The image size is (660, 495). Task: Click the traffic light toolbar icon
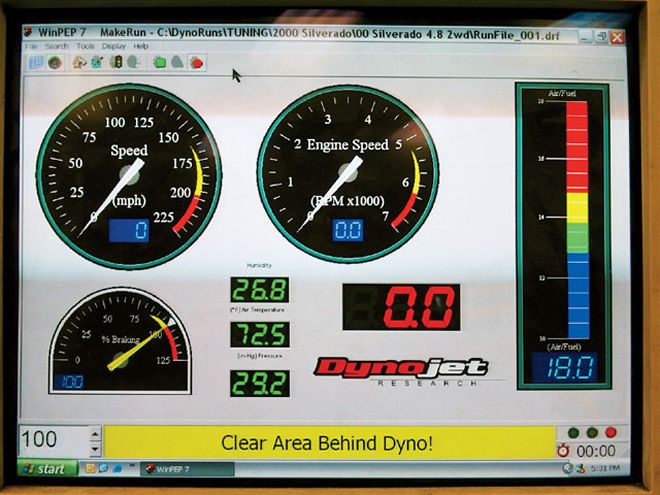tap(116, 62)
